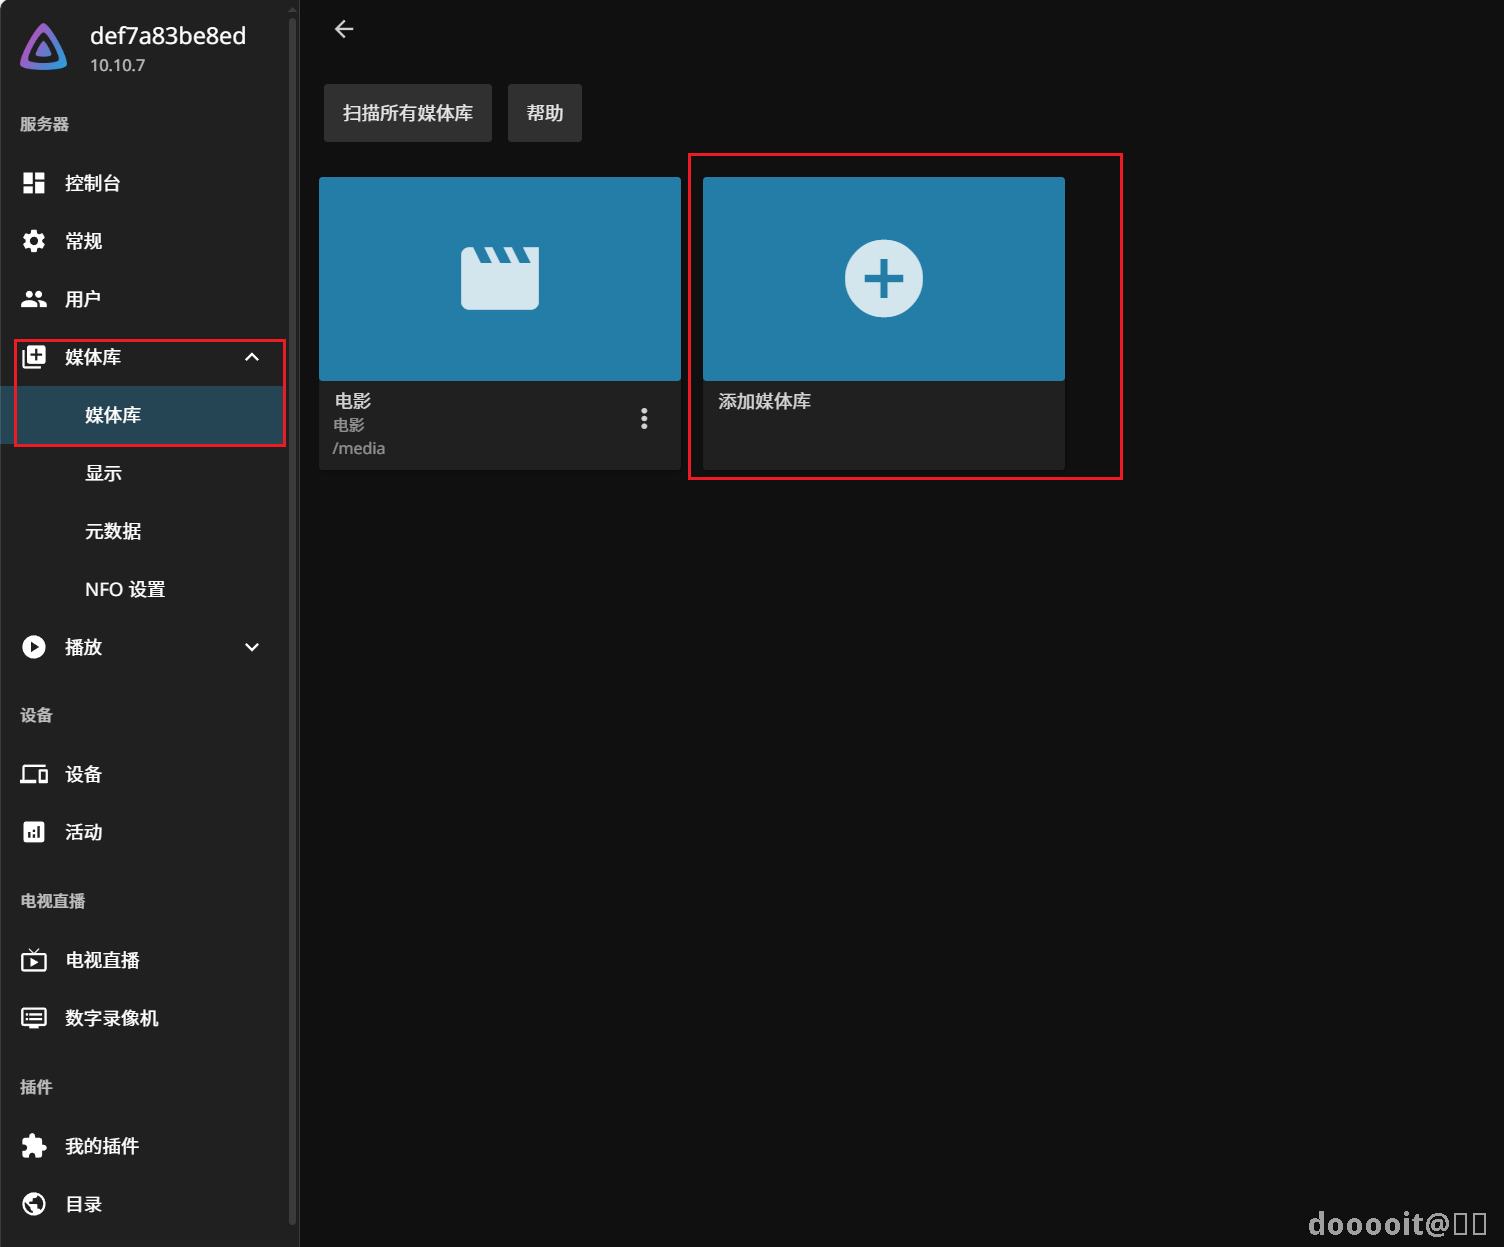Viewport: 1504px width, 1247px height.
Task: Click the 控制台 dashboard icon
Action: pyautogui.click(x=34, y=183)
